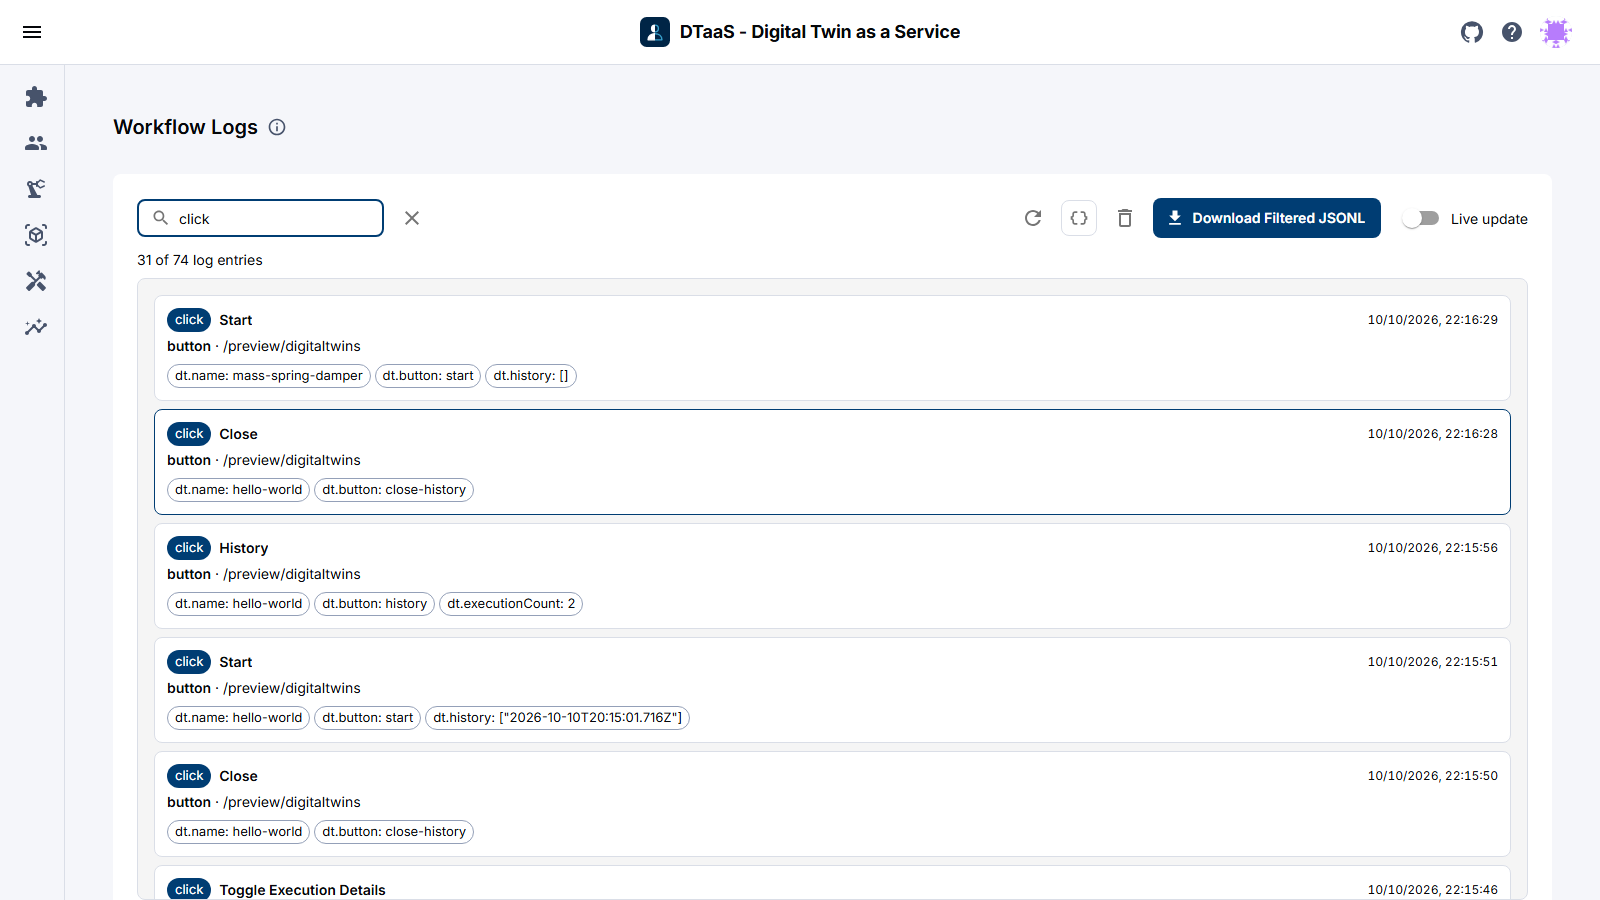
Task: Open the crossed tools sidebar icon
Action: pyautogui.click(x=36, y=281)
